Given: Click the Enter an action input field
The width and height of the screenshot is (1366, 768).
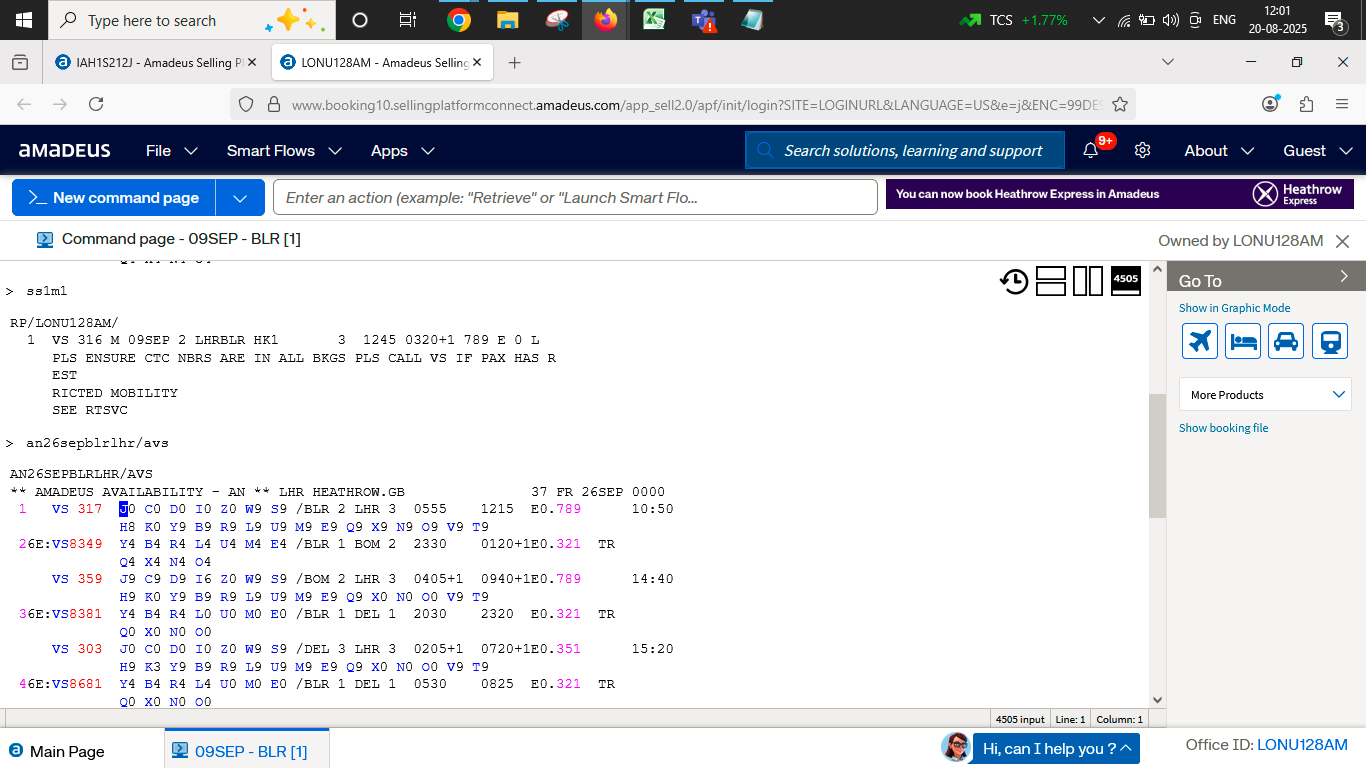Looking at the screenshot, I should pos(575,198).
